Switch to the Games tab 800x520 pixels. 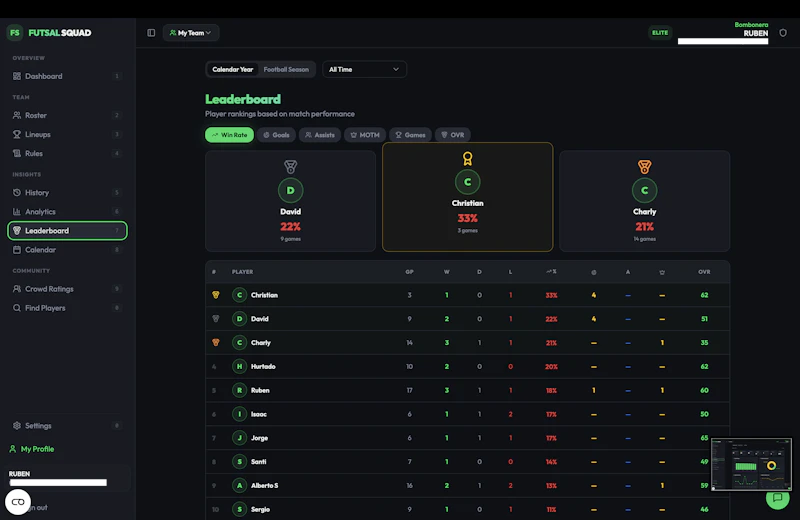click(x=410, y=135)
